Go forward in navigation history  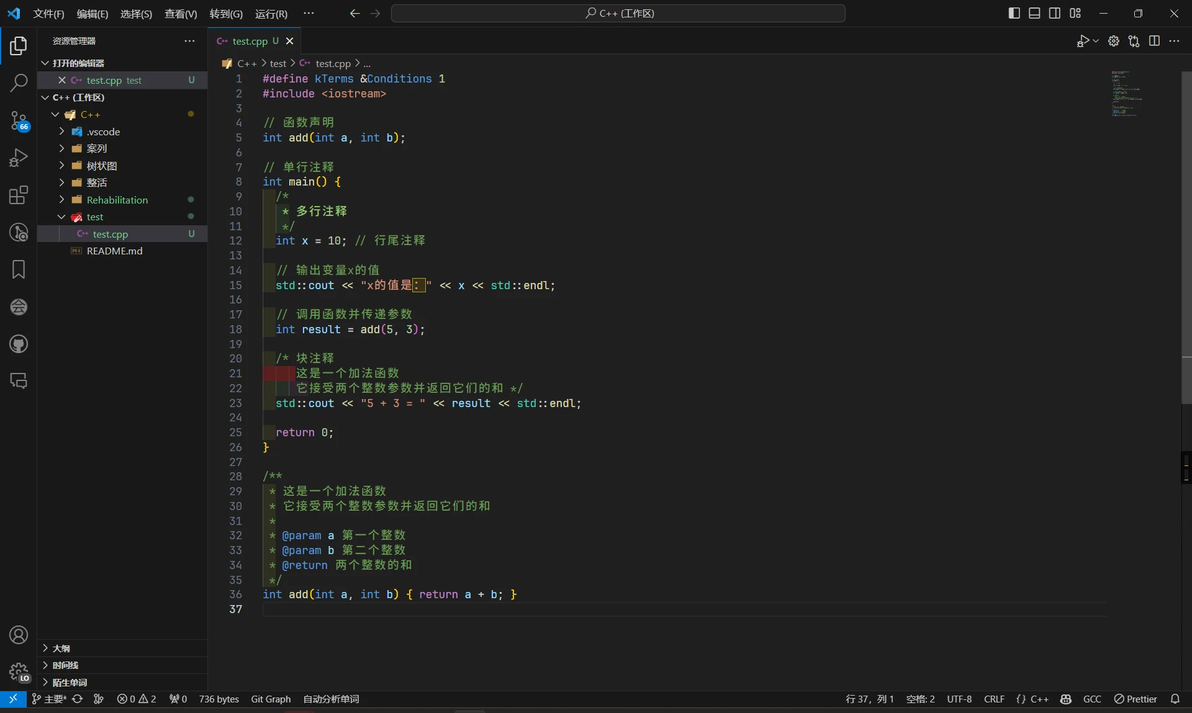click(x=375, y=13)
